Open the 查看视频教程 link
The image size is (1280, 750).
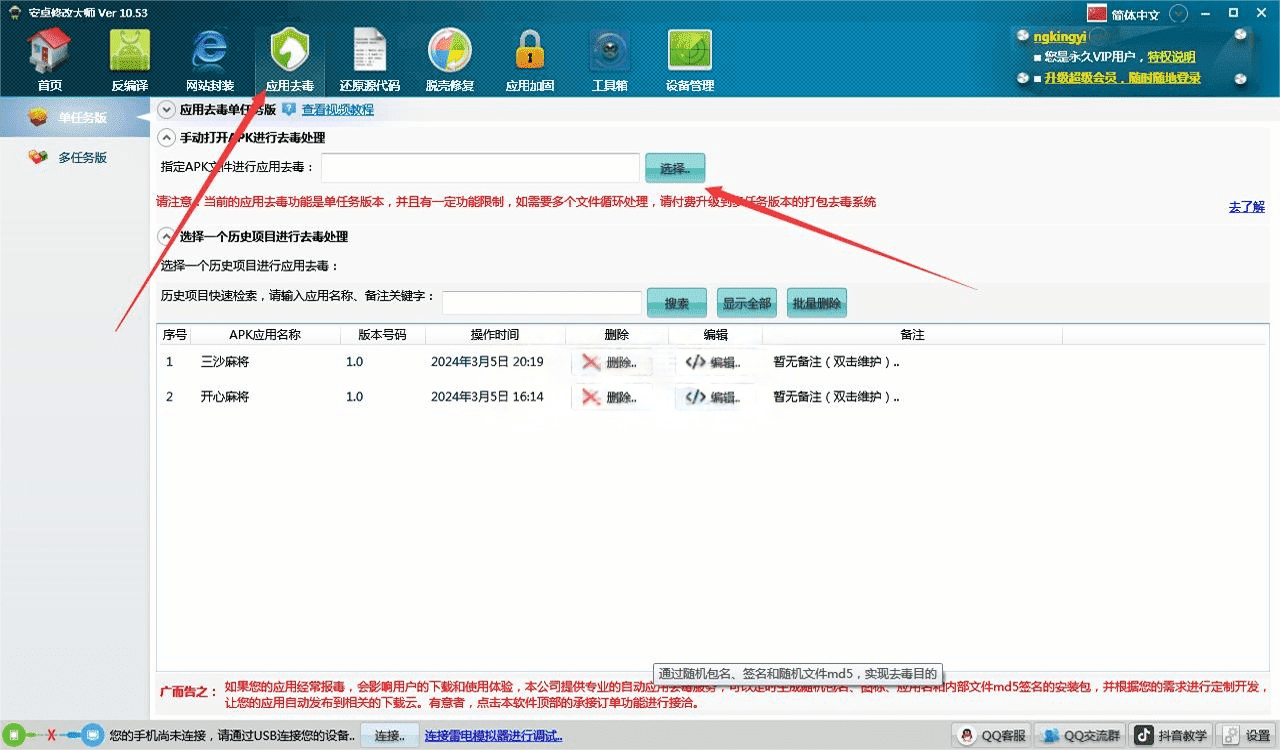tap(337, 110)
